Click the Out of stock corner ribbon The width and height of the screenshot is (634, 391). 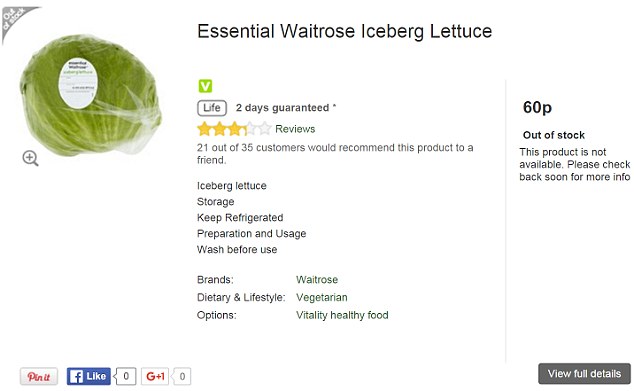16,20
